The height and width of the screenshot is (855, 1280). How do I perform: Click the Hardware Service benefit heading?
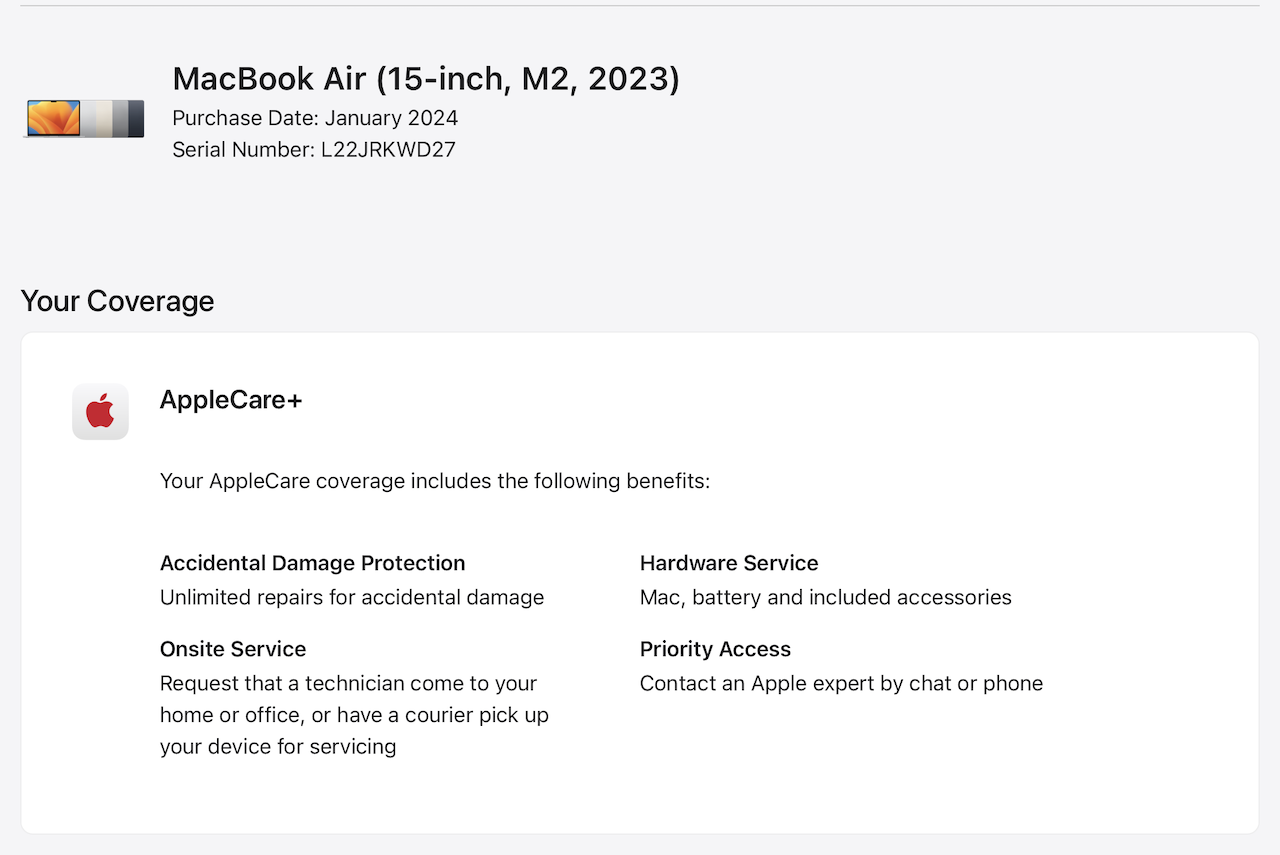click(x=729, y=563)
